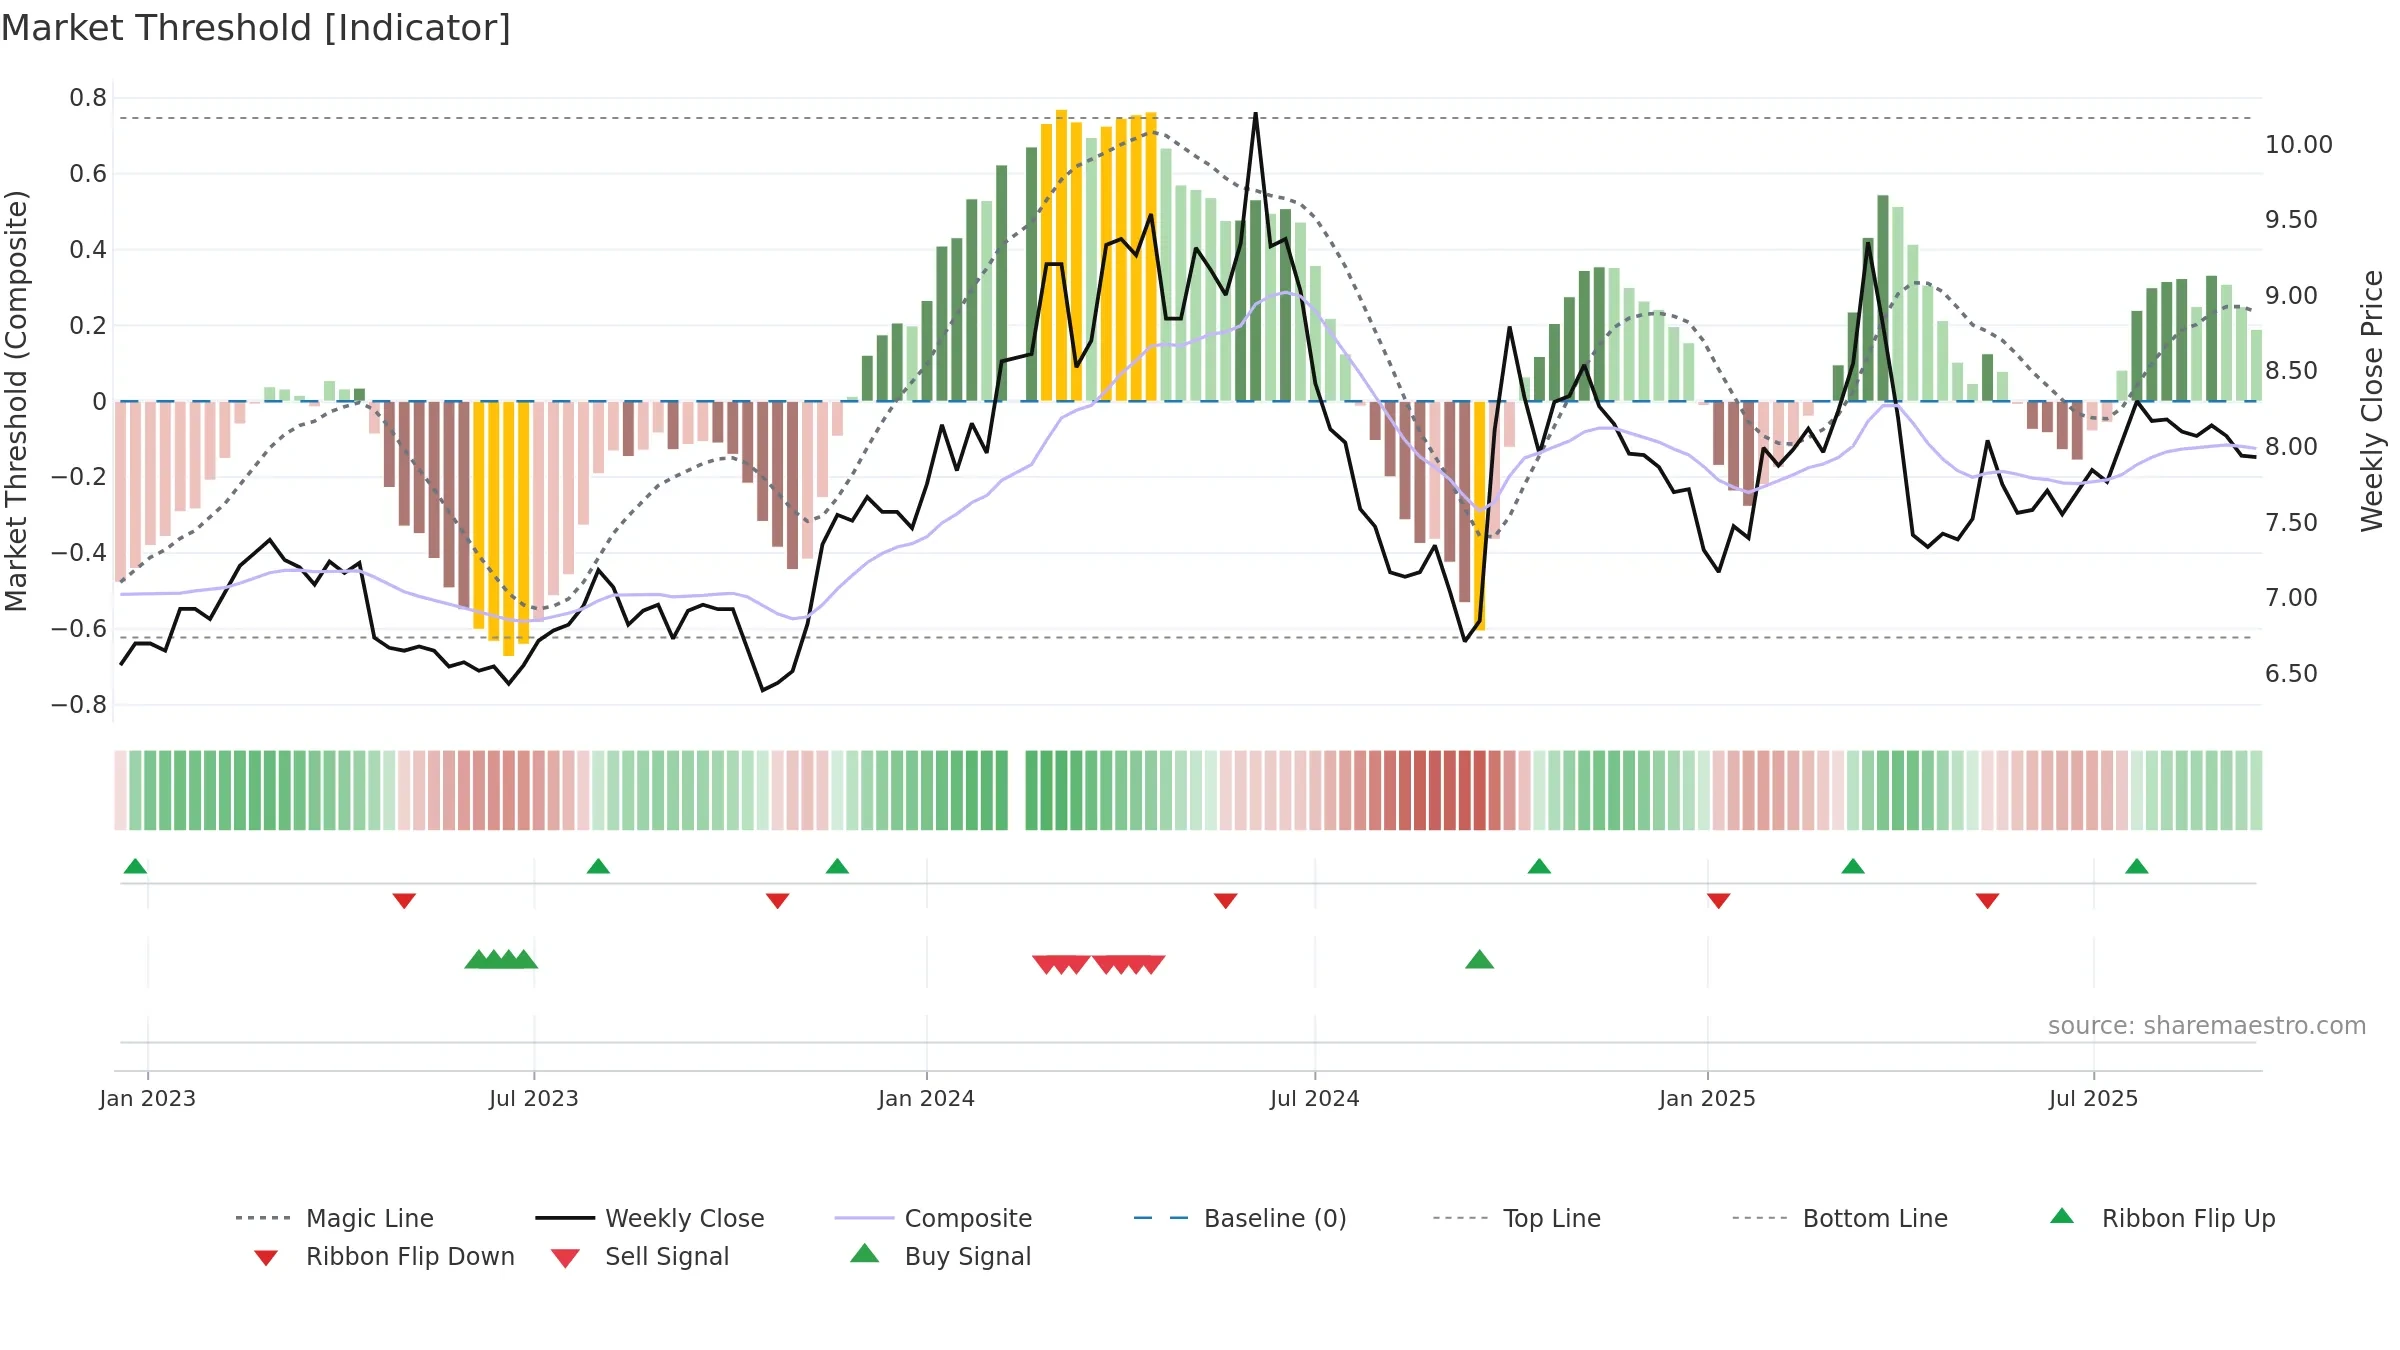Click the Ribbon Flip Down marker in May 2023
Image resolution: width=2400 pixels, height=1350 pixels.
pyautogui.click(x=404, y=901)
